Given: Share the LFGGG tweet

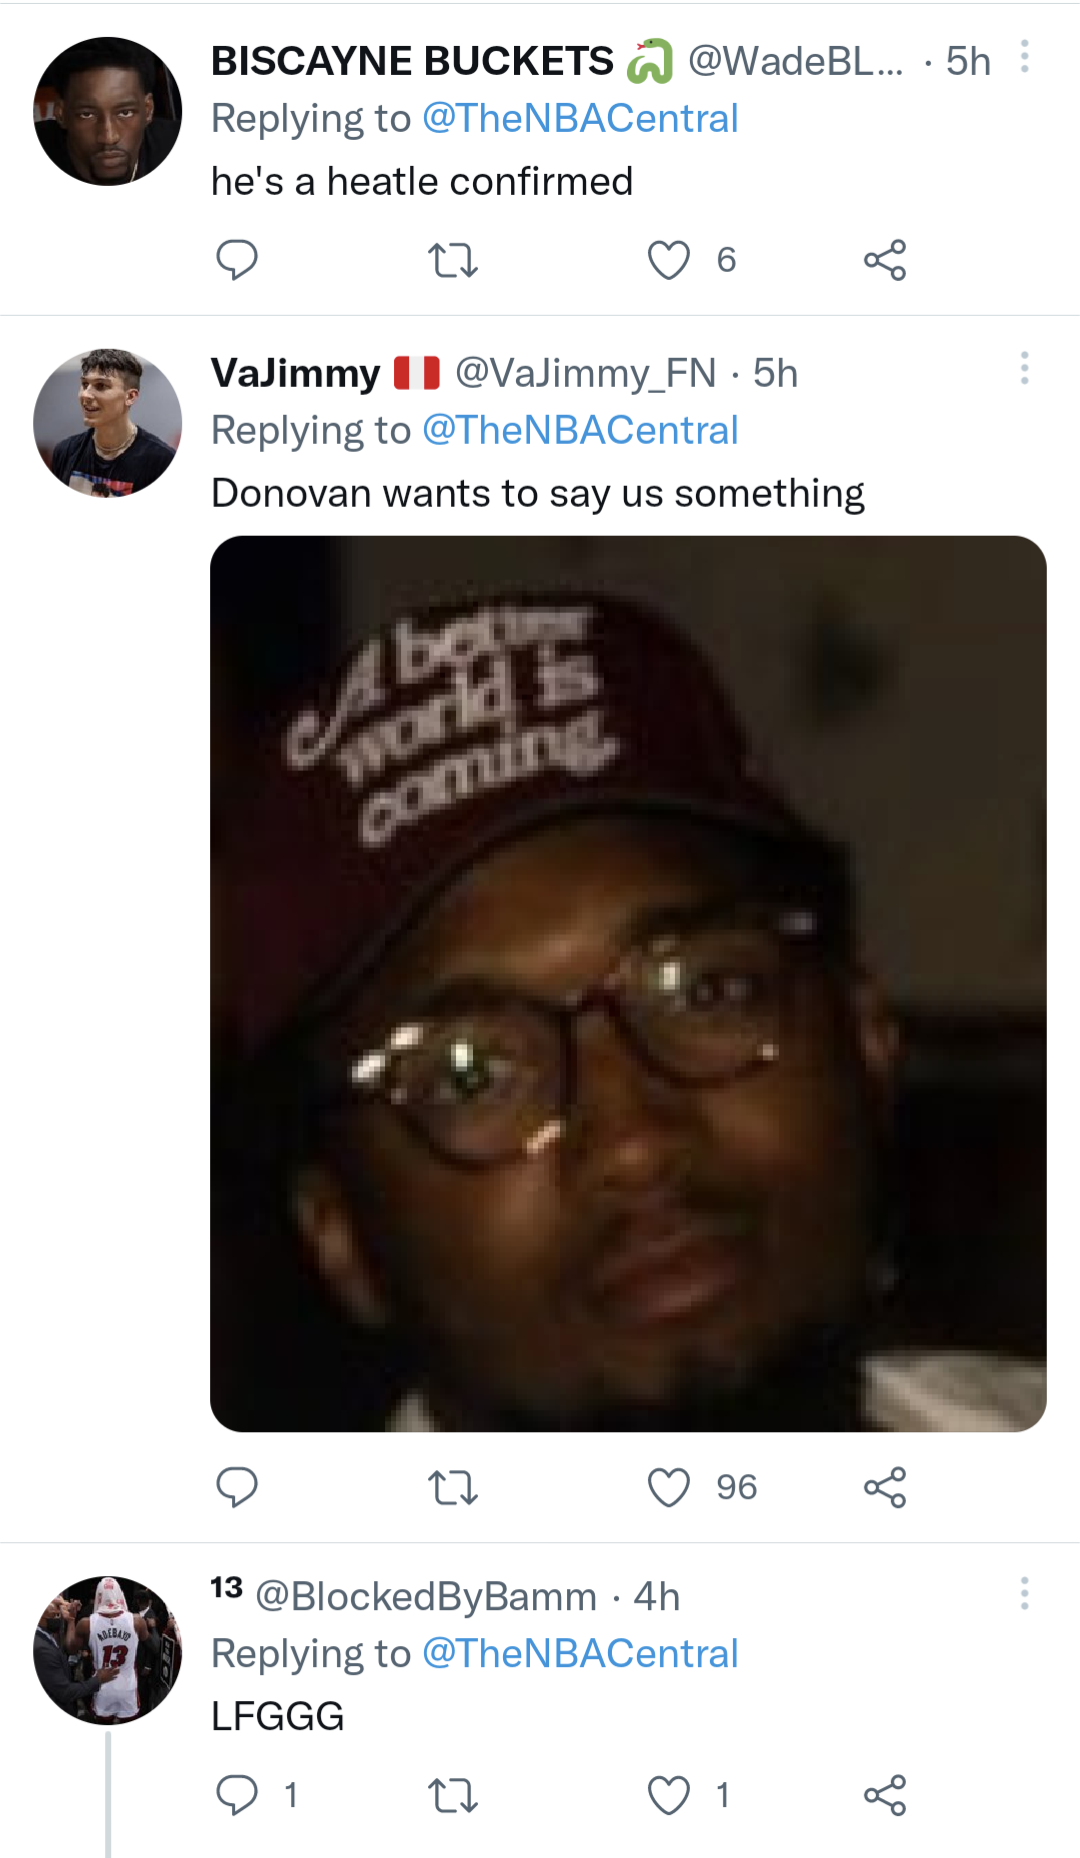Looking at the screenshot, I should tap(884, 1795).
